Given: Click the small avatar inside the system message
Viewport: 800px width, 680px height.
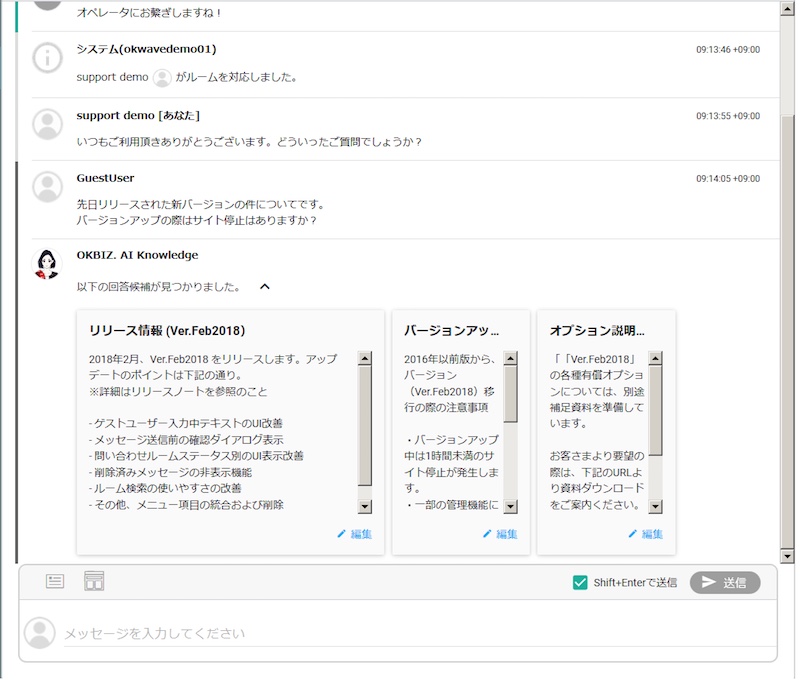Looking at the screenshot, I should (x=162, y=77).
